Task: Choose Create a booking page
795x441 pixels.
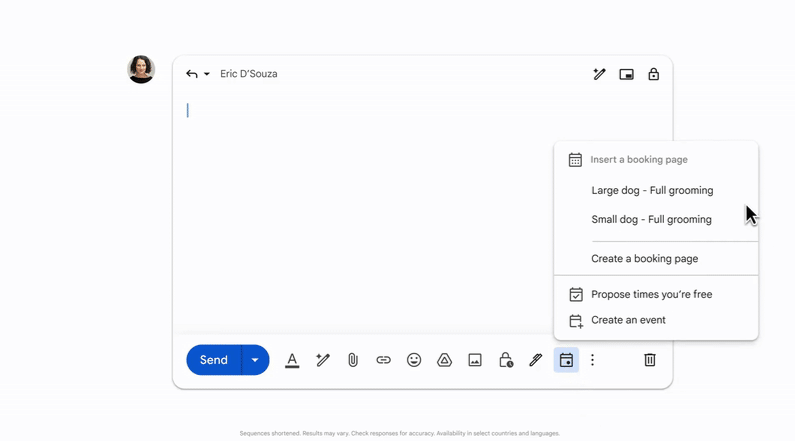Action: coord(656,259)
